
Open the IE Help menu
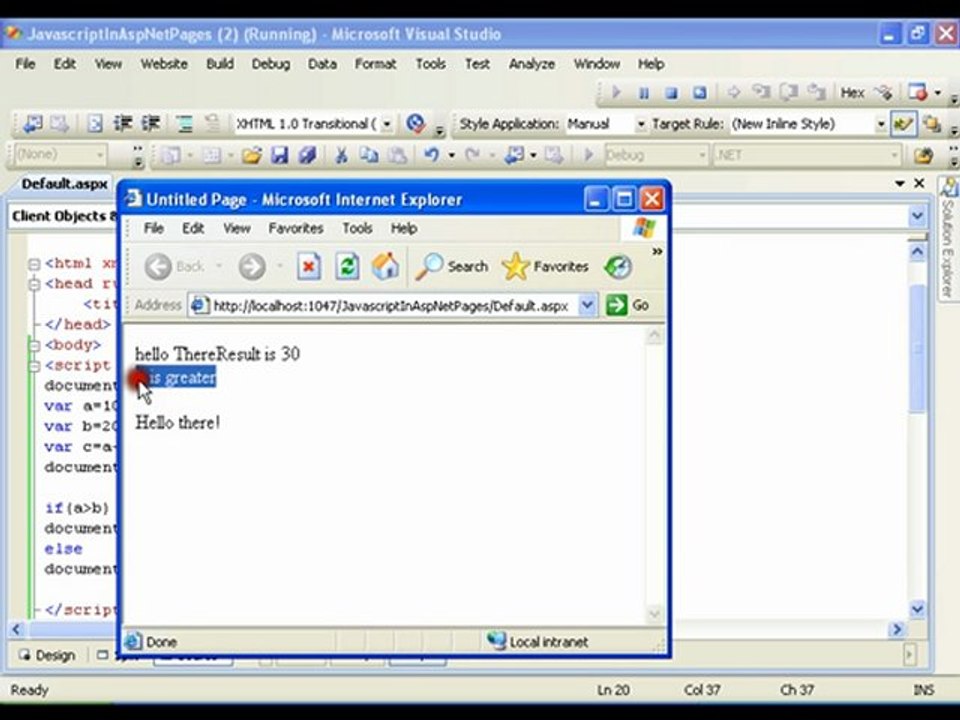(x=404, y=228)
